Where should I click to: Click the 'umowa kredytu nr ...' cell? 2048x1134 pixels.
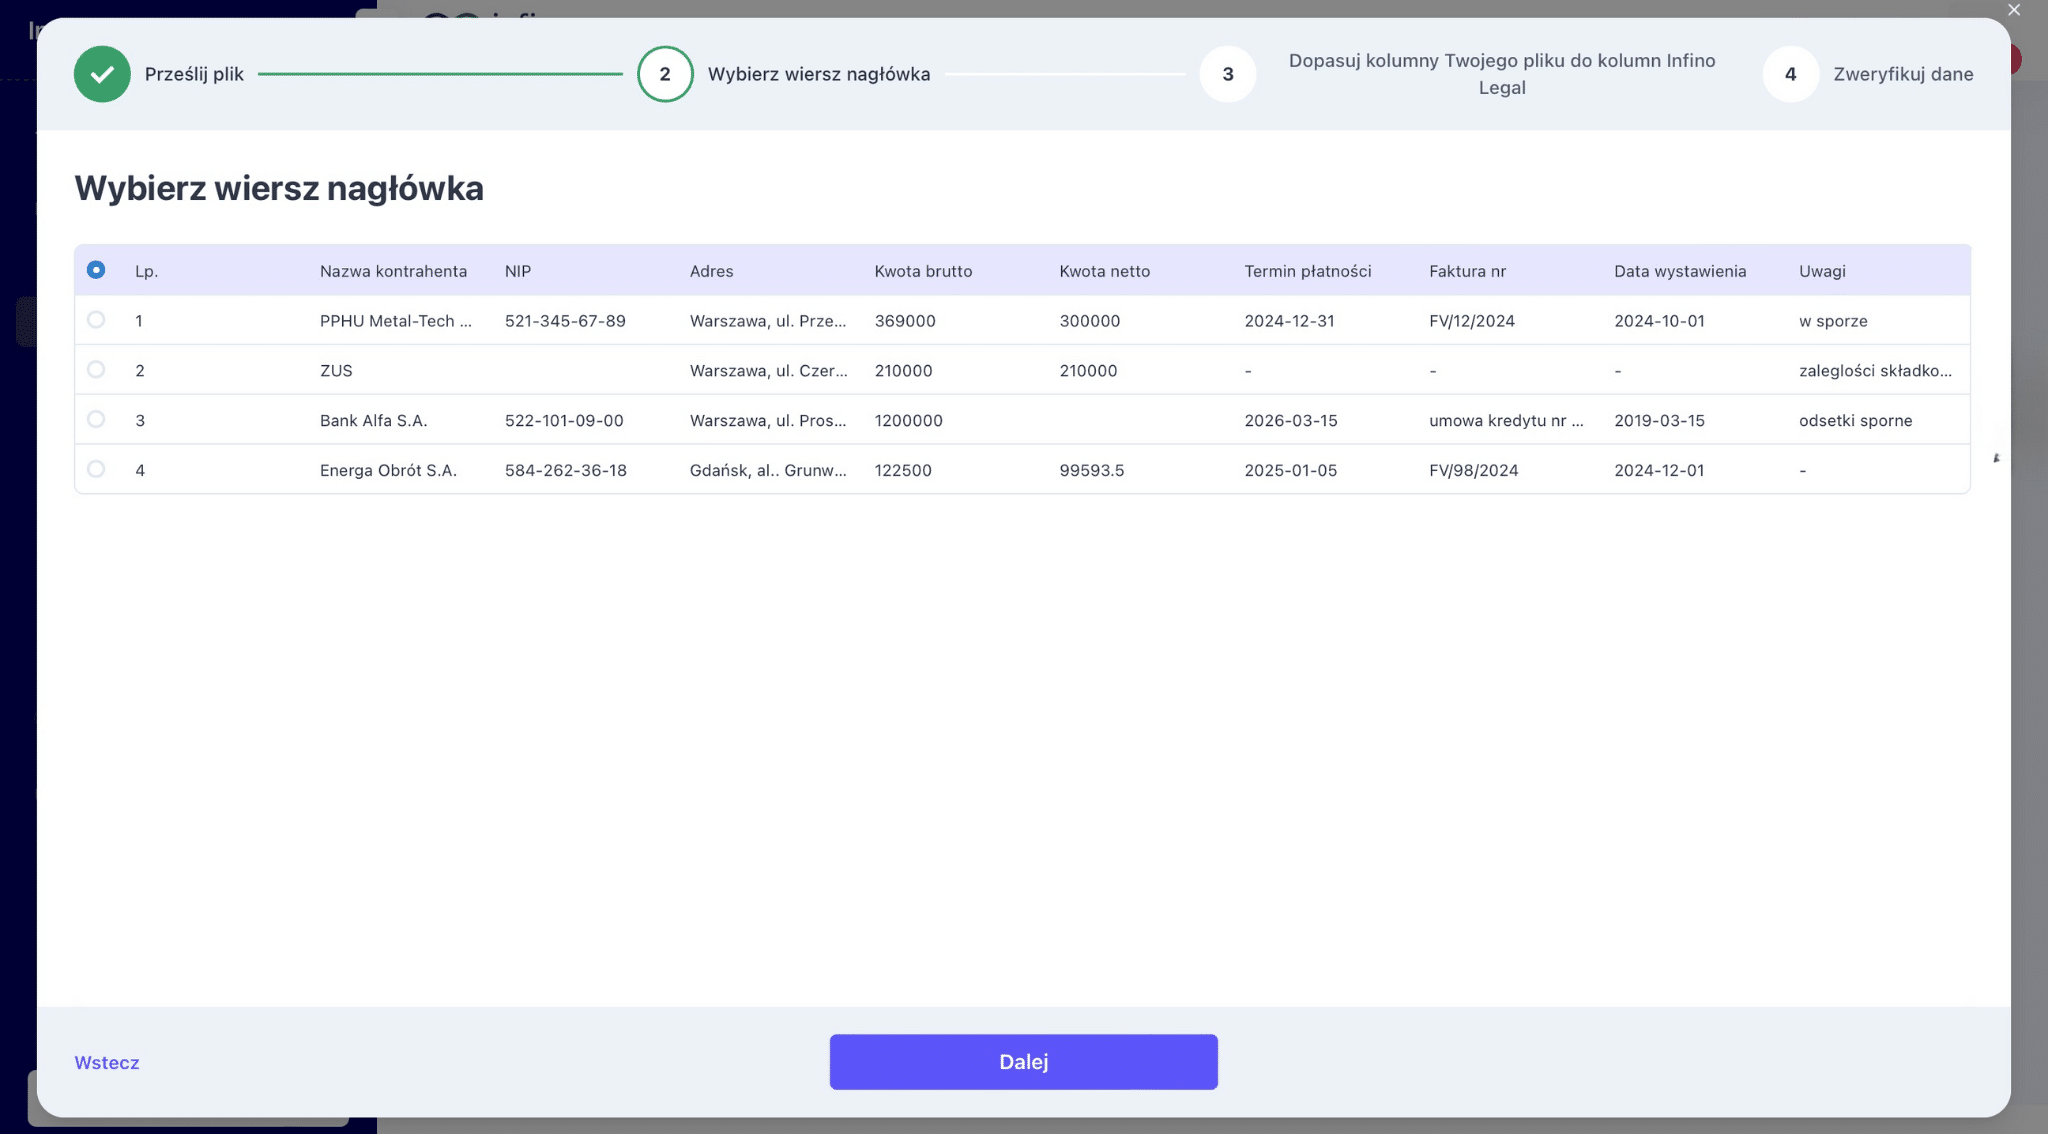(x=1506, y=421)
